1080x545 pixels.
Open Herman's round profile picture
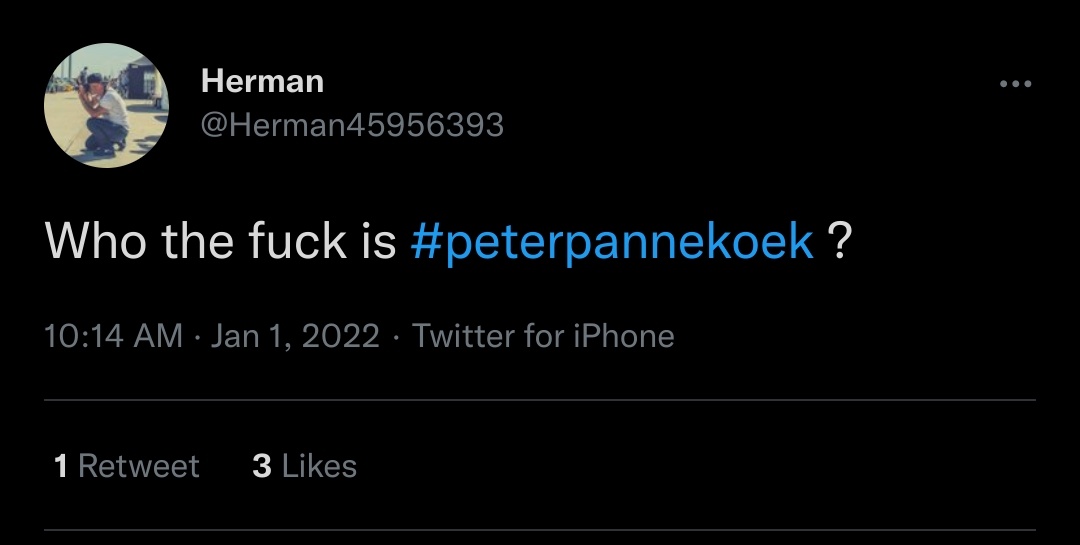[x=106, y=105]
